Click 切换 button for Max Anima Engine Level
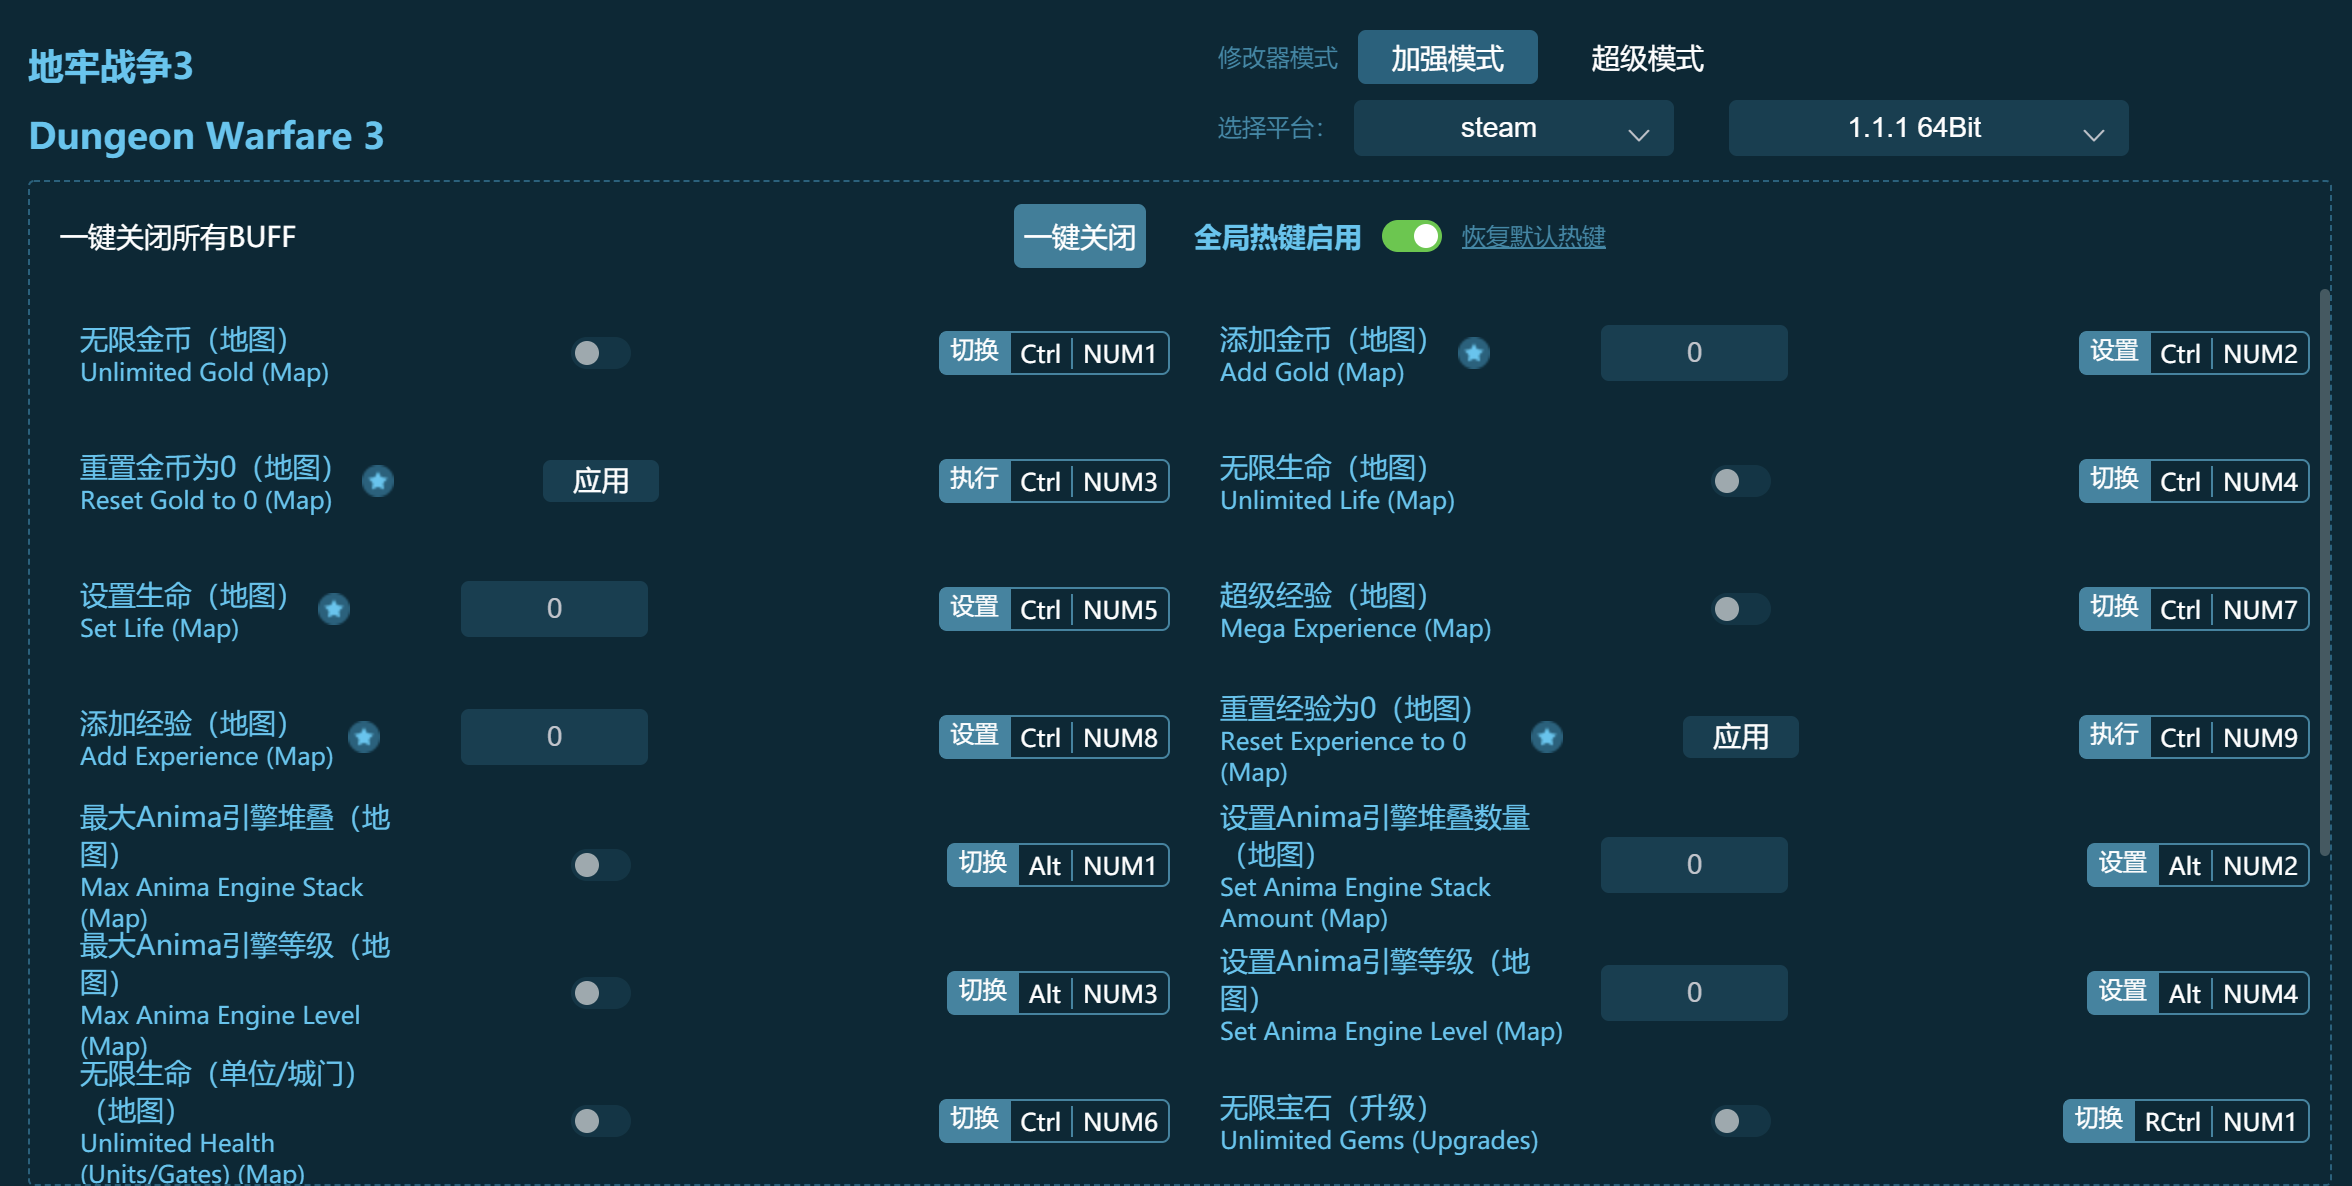The height and width of the screenshot is (1186, 2352). tap(983, 993)
